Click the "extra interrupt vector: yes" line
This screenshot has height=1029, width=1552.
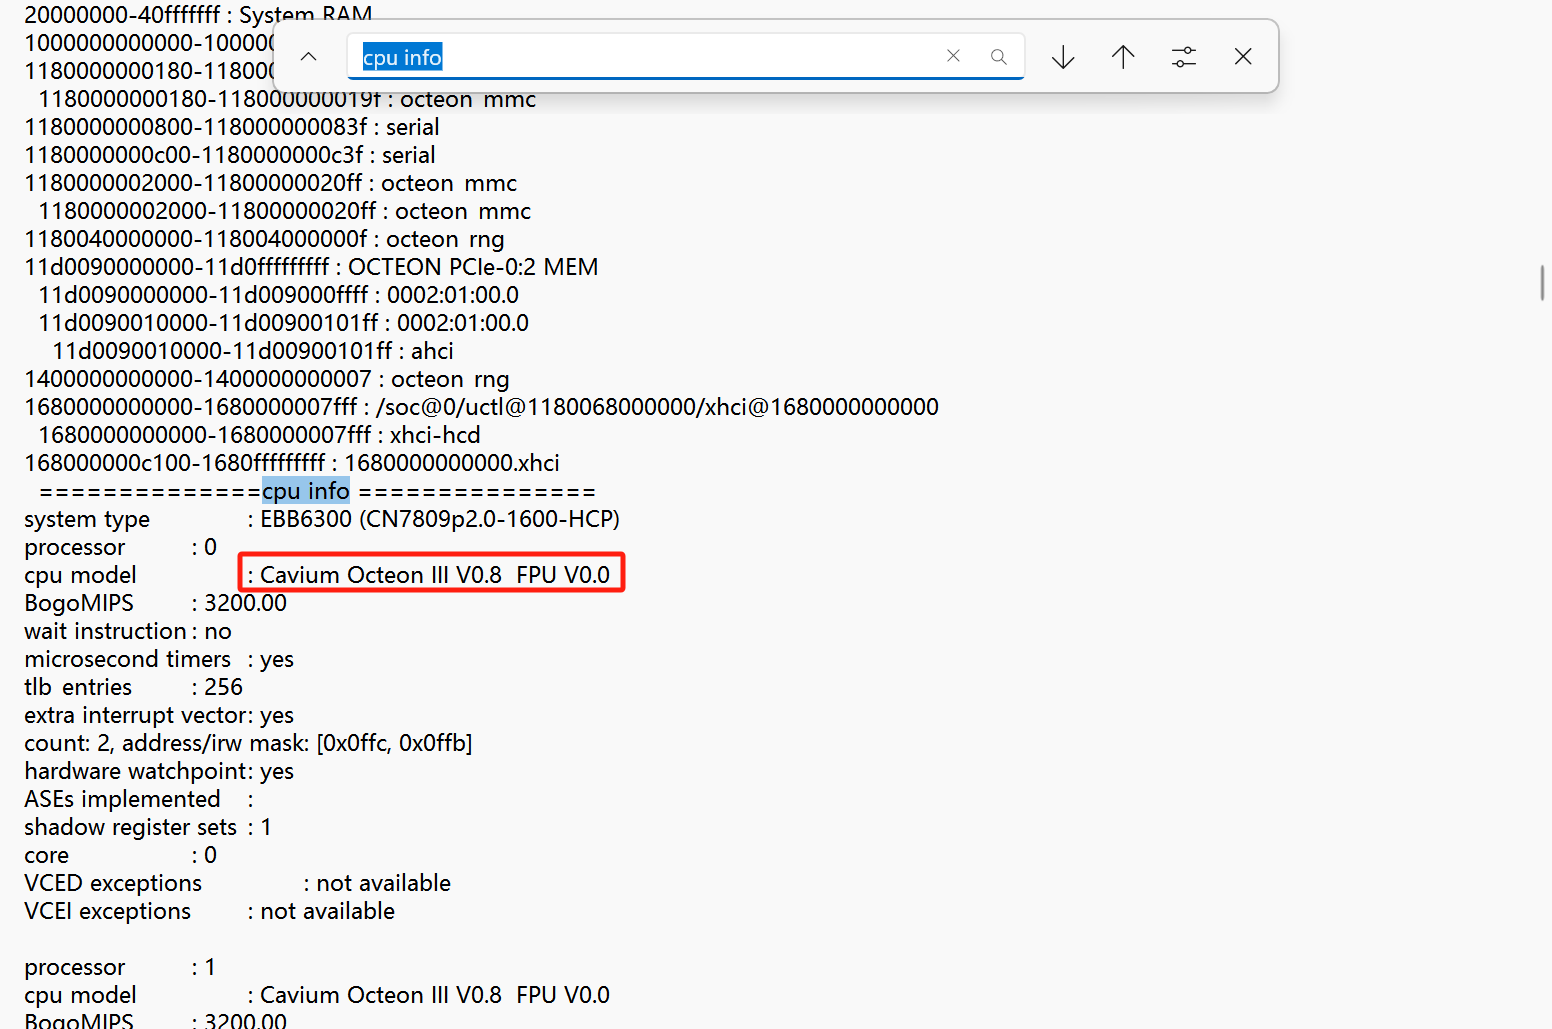159,715
